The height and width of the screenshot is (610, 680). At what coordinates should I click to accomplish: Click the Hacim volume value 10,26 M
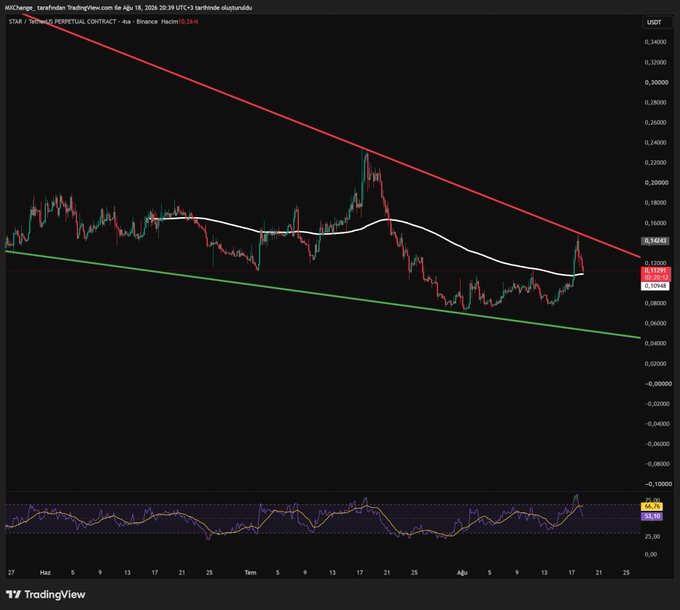188,21
